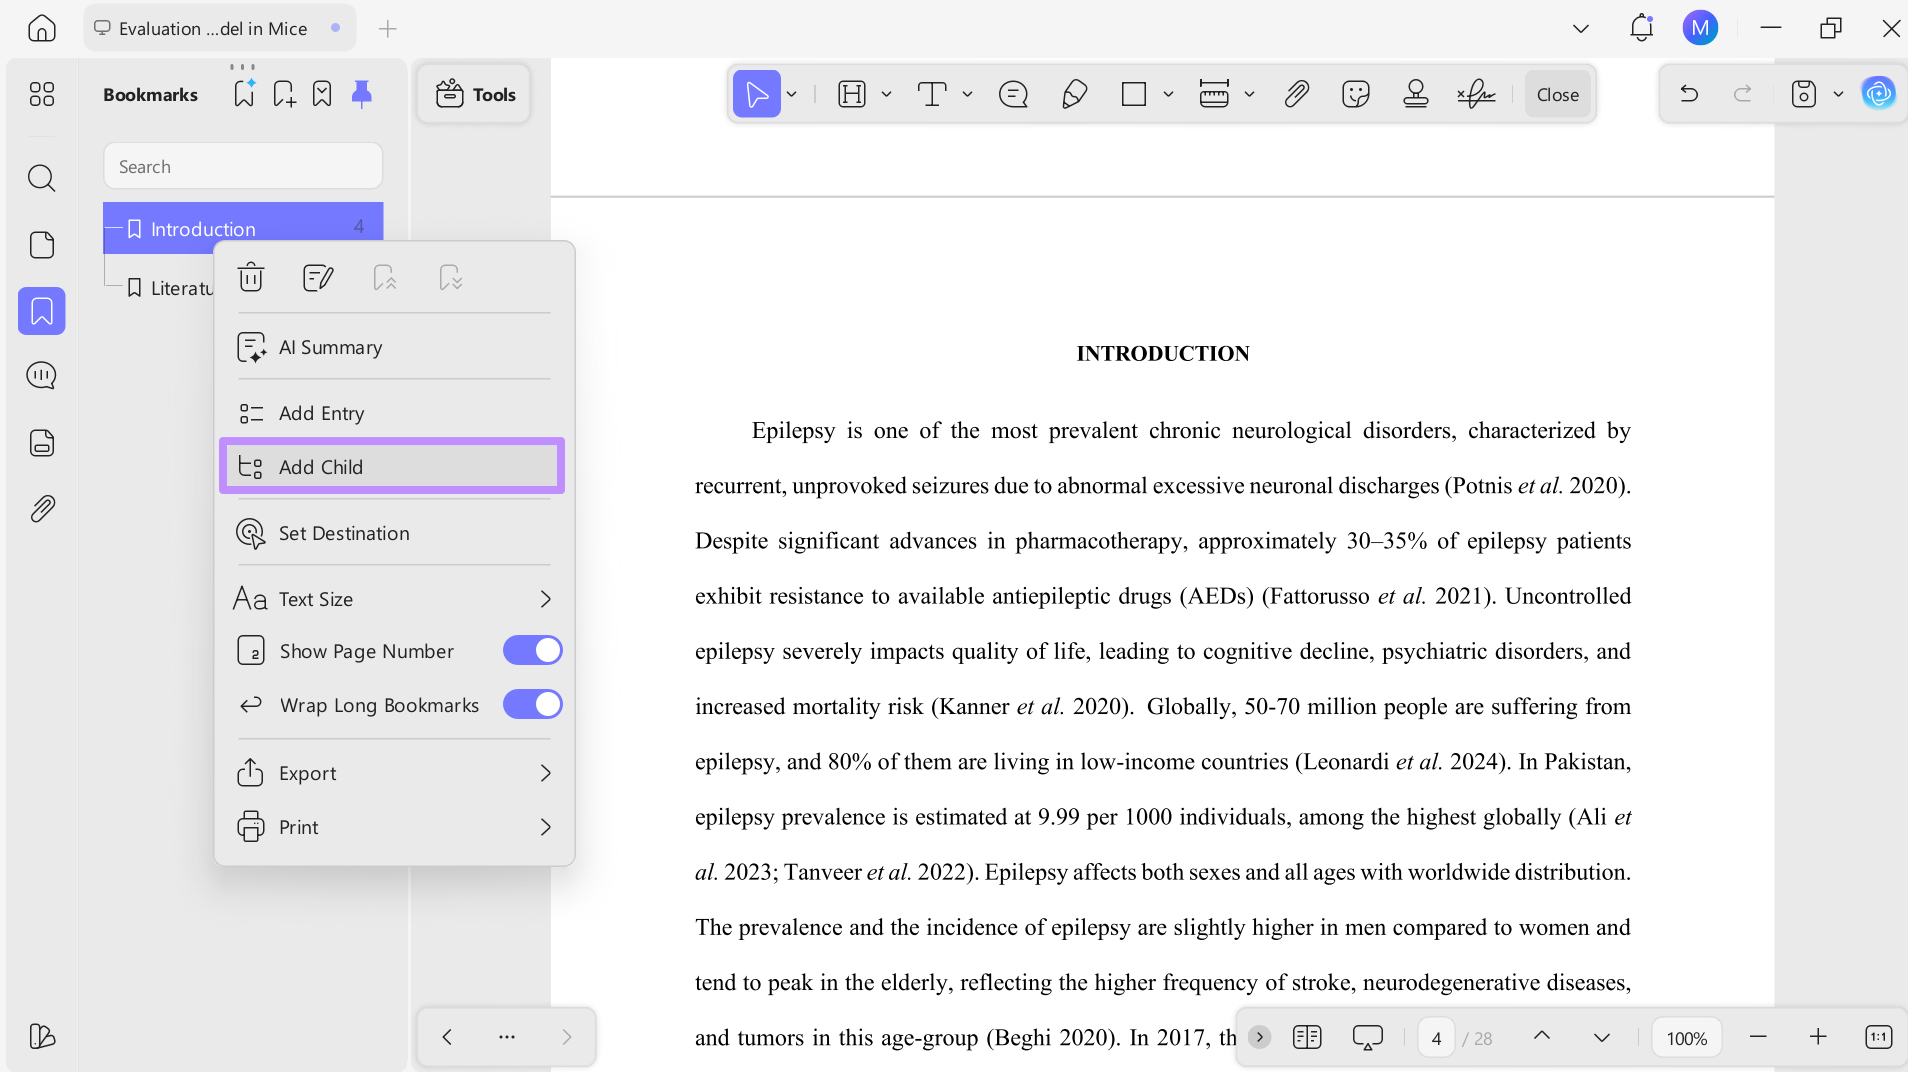Click the current page number field
This screenshot has width=1908, height=1072.
(1436, 1038)
